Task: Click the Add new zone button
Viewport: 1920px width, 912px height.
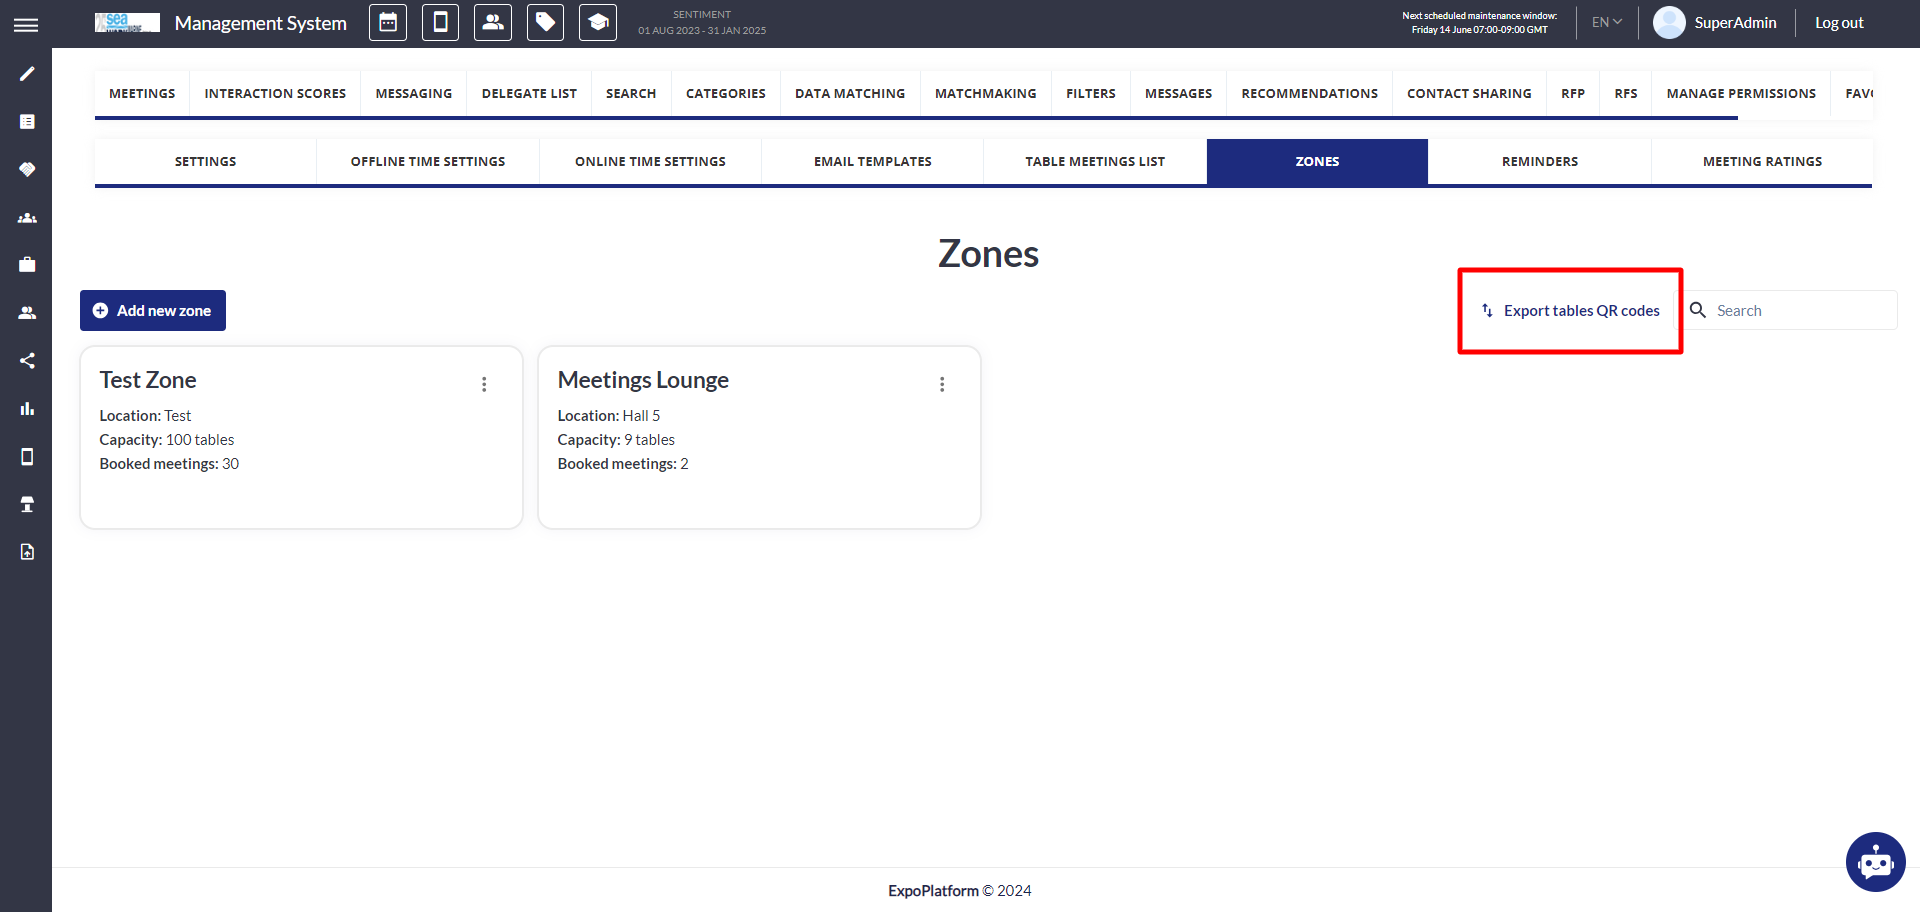Action: tap(153, 311)
